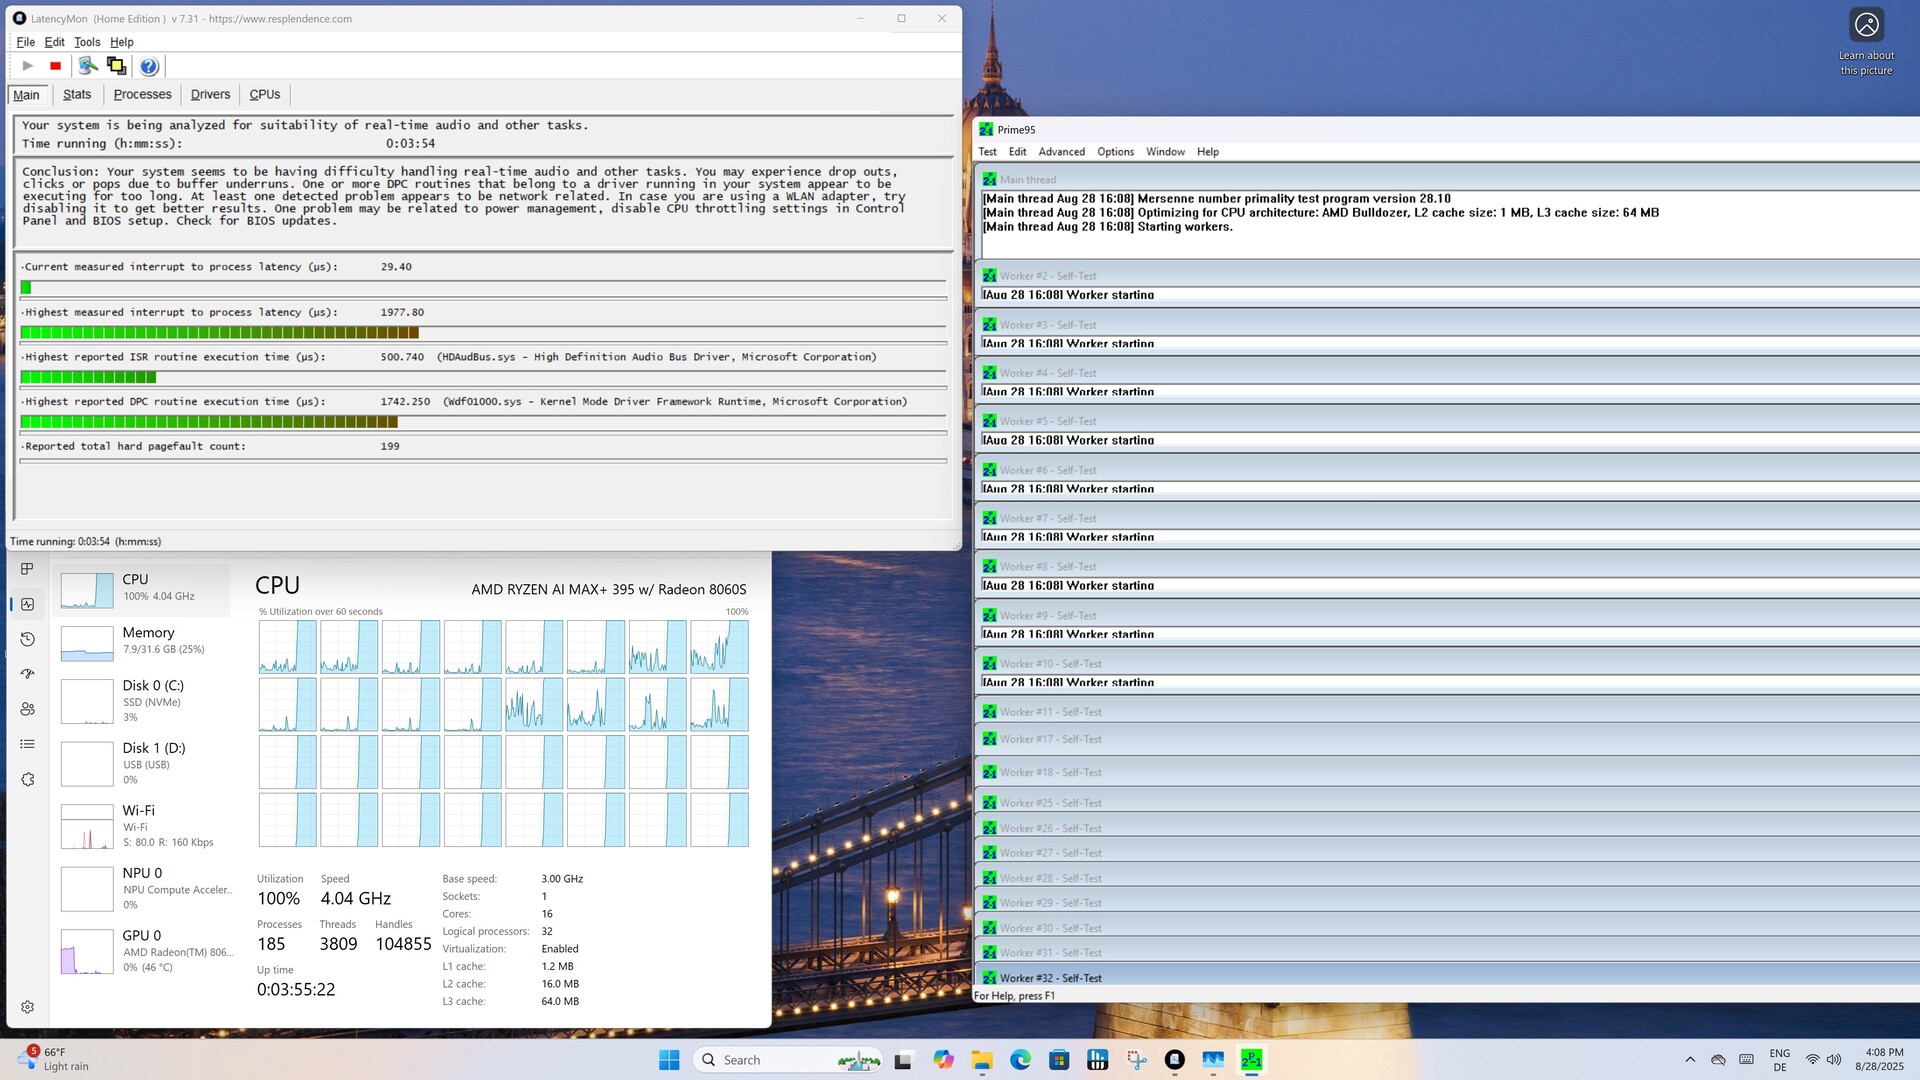The image size is (1920, 1080).
Task: Open the Tools menu in LatencyMon
Action: [87, 42]
